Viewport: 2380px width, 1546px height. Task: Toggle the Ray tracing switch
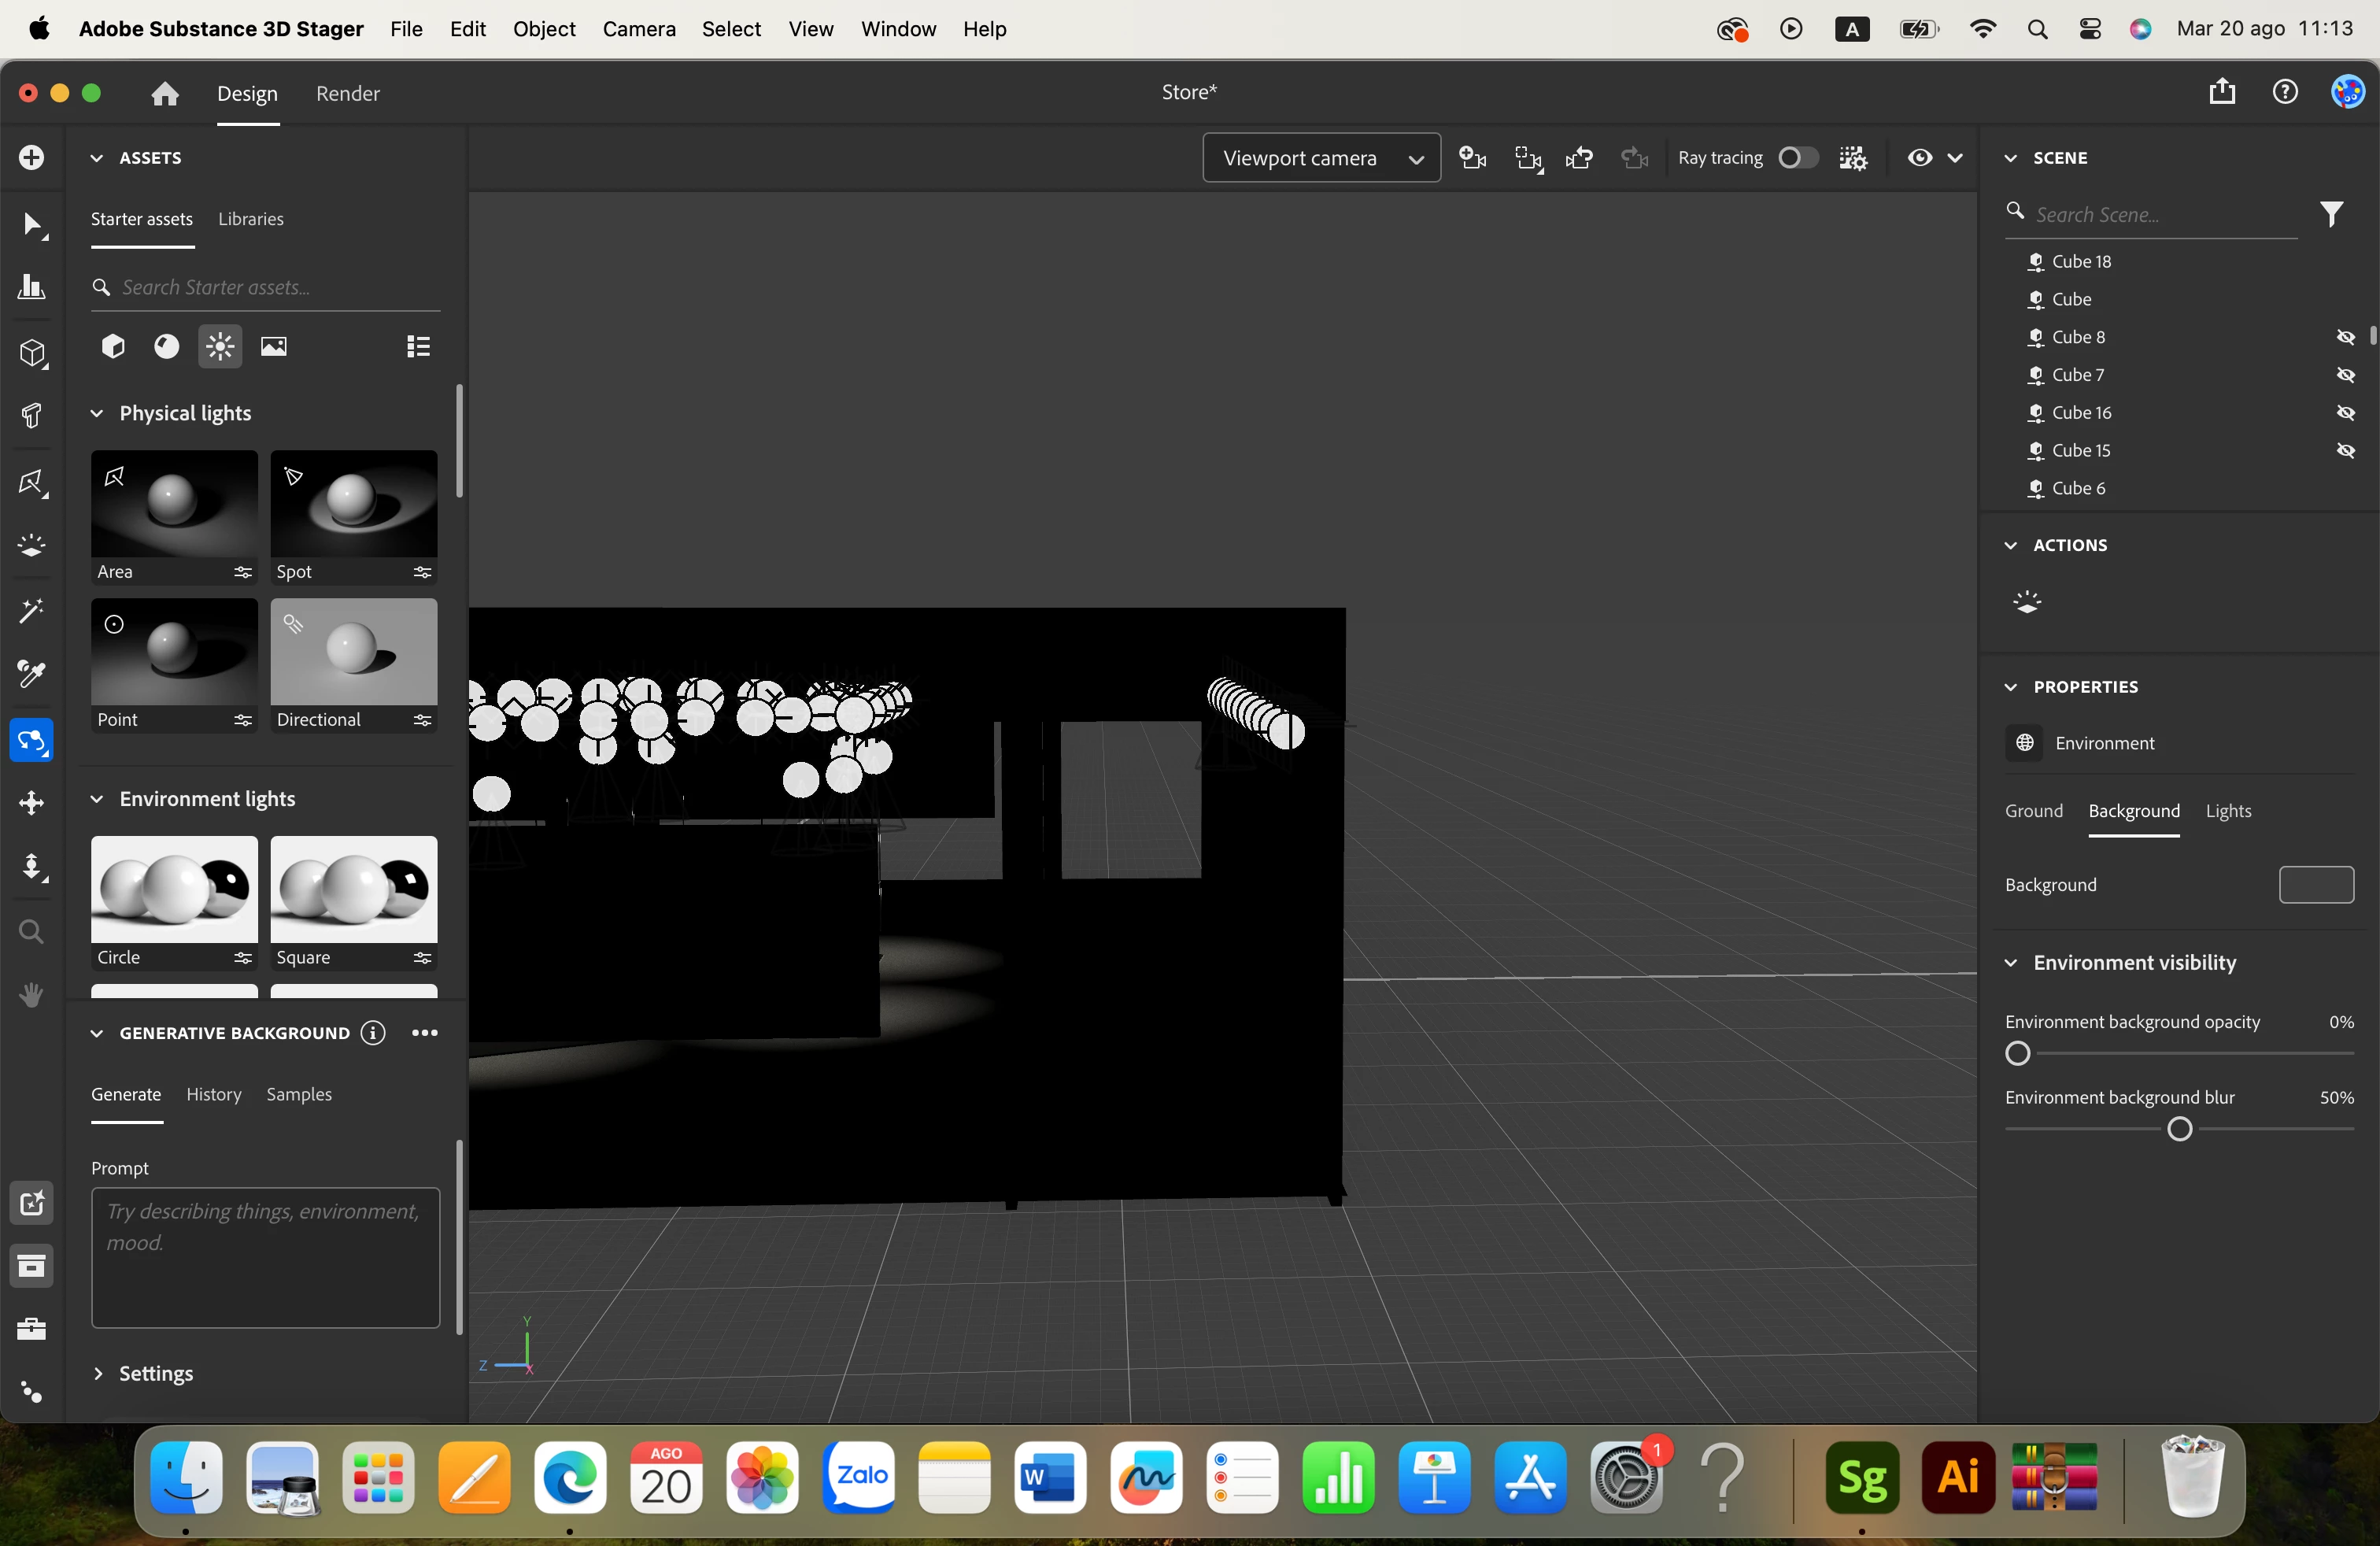[1797, 158]
